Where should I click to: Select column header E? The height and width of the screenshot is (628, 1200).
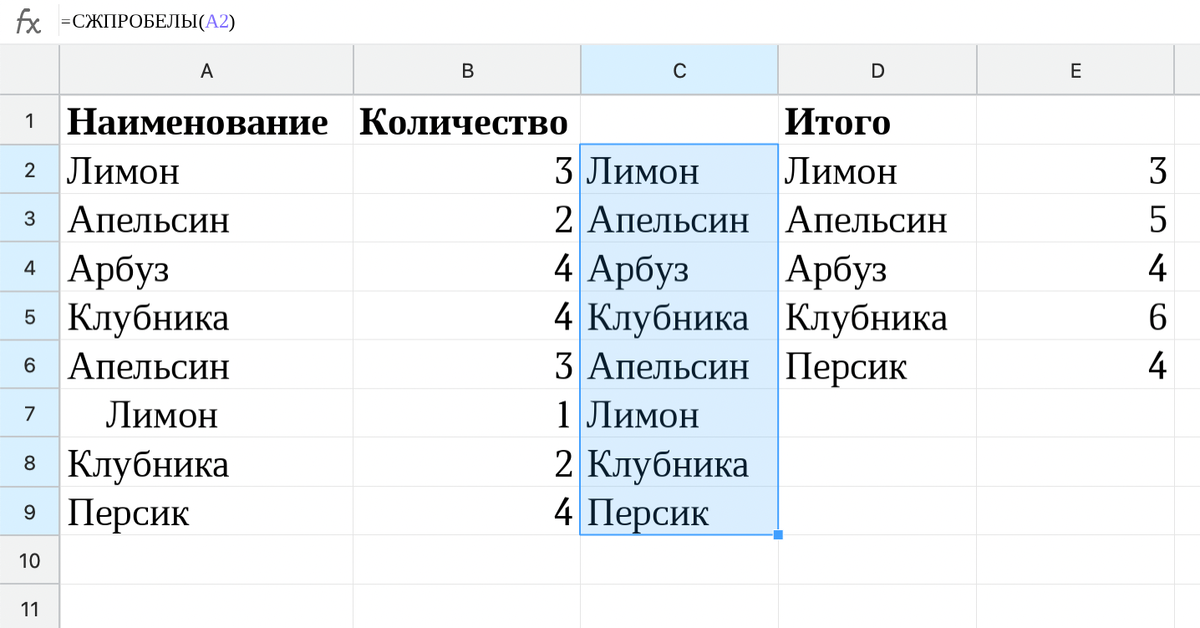1075,70
